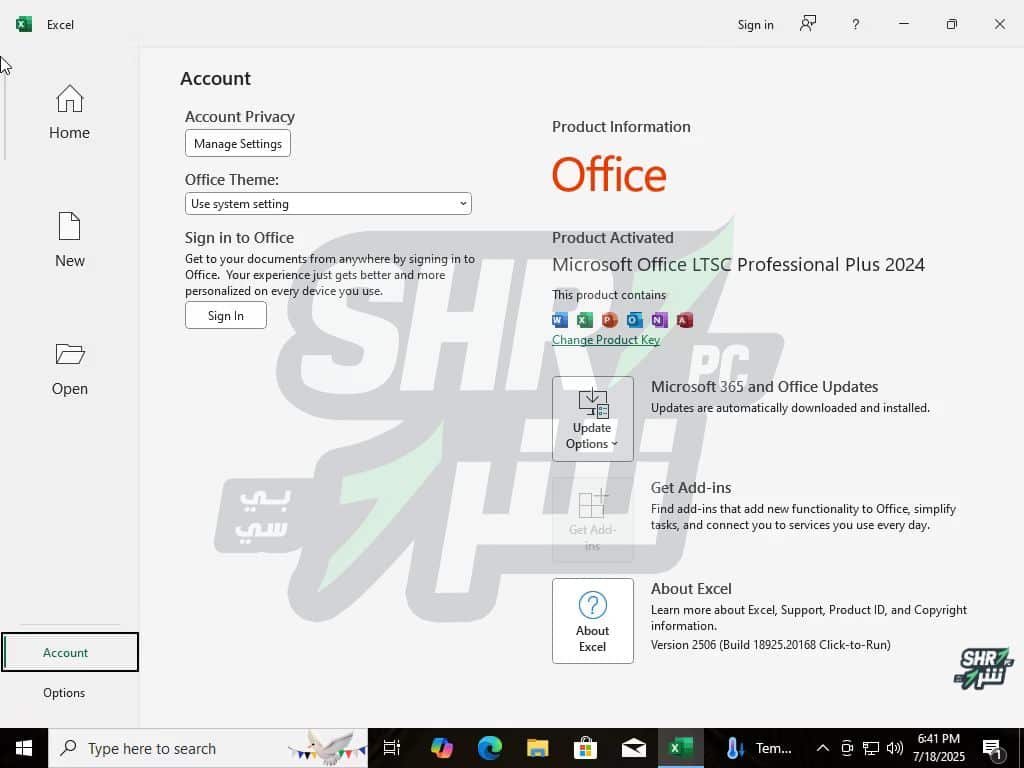Open the Account tab in sidebar
Screen dimensions: 1024x768
click(70, 652)
